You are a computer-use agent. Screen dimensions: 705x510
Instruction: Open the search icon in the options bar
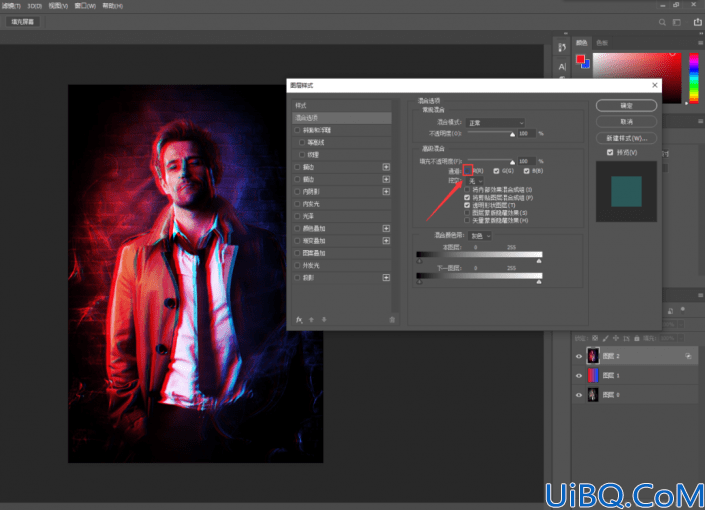click(662, 22)
